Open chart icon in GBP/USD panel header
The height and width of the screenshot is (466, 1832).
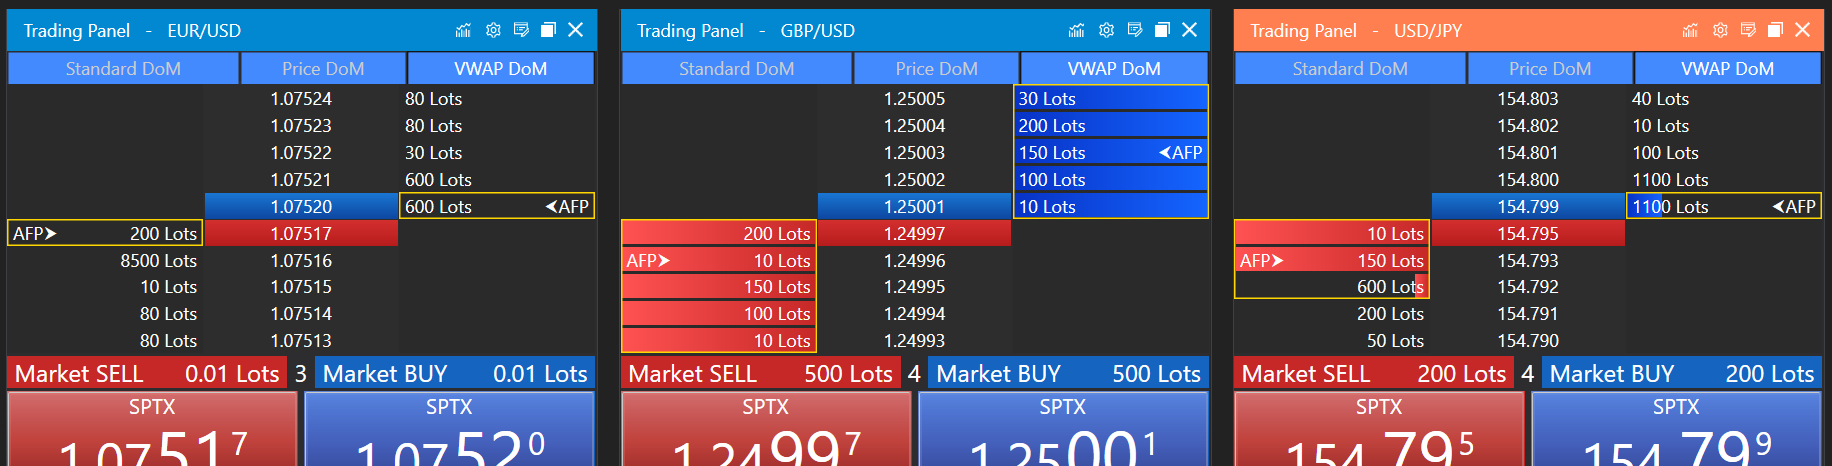click(x=1076, y=30)
